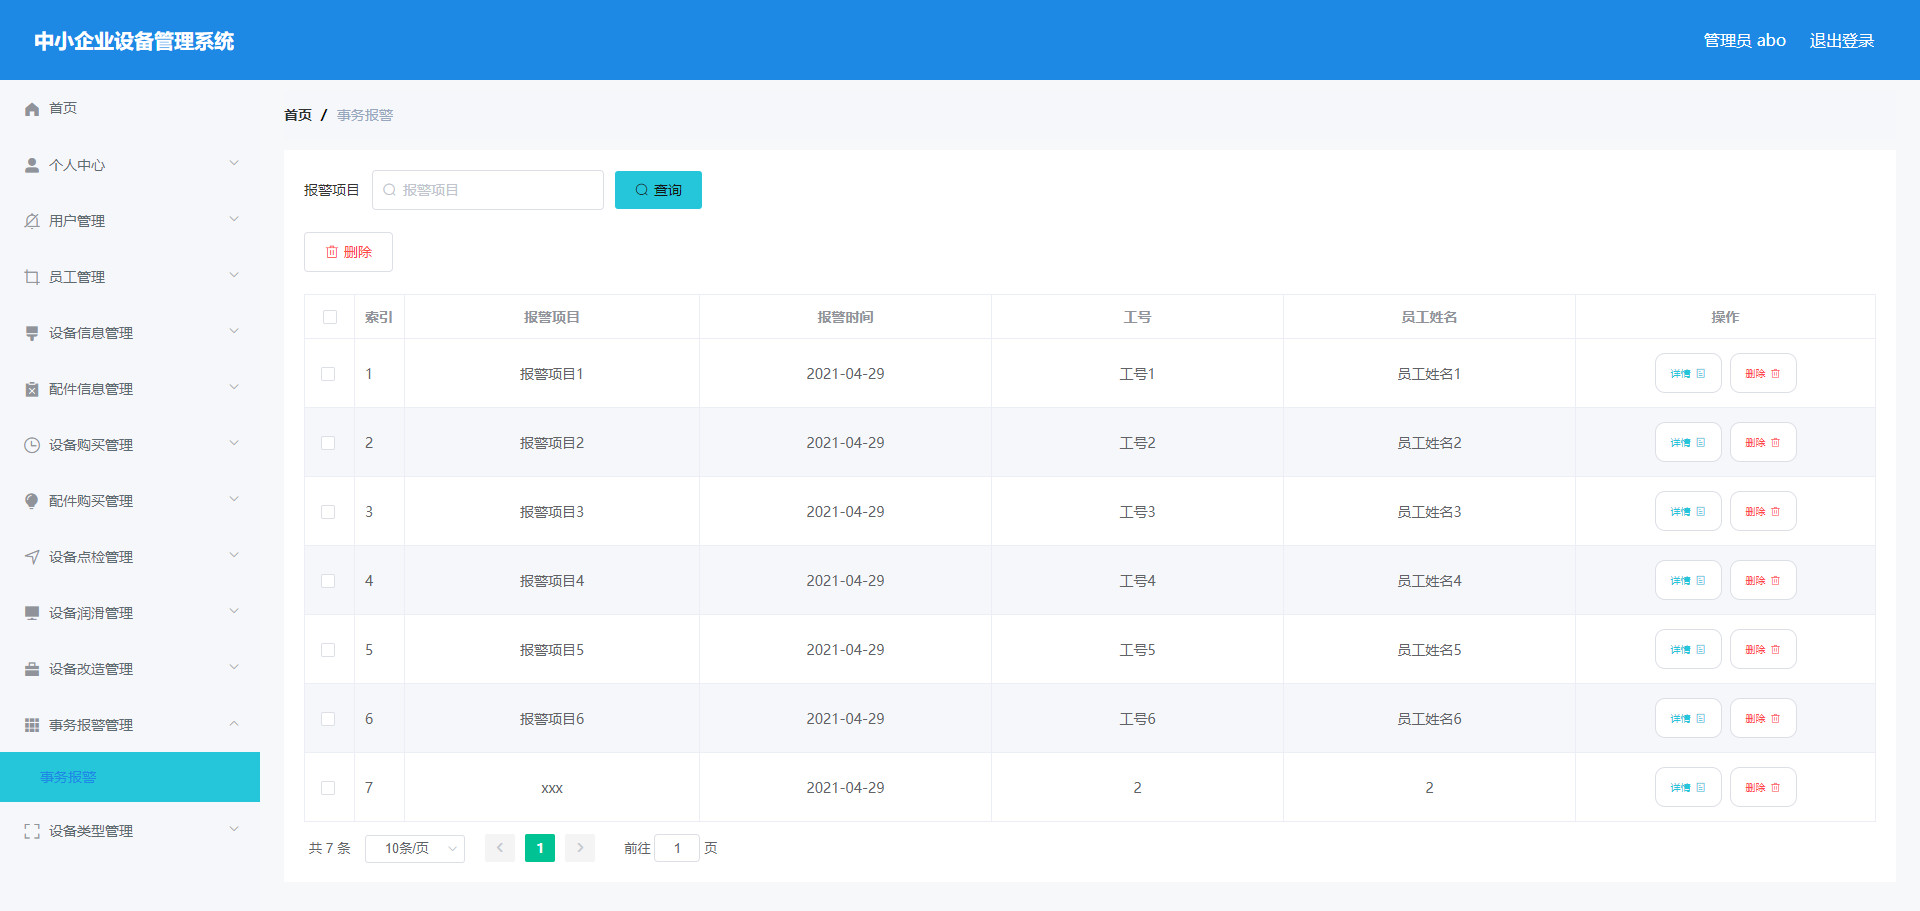The width and height of the screenshot is (1920, 911).
Task: Open 详情 for row 报警项目1
Action: pyautogui.click(x=1688, y=373)
